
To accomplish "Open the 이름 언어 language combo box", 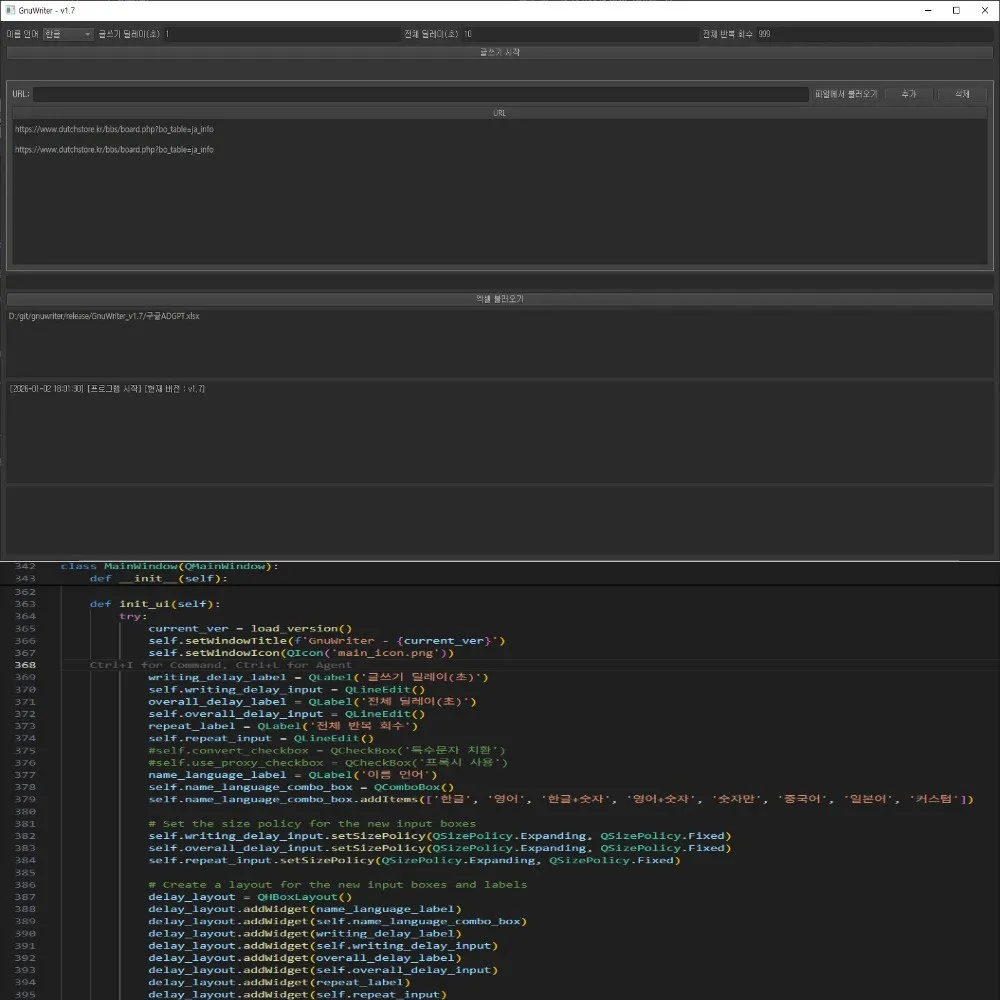I will [68, 34].
